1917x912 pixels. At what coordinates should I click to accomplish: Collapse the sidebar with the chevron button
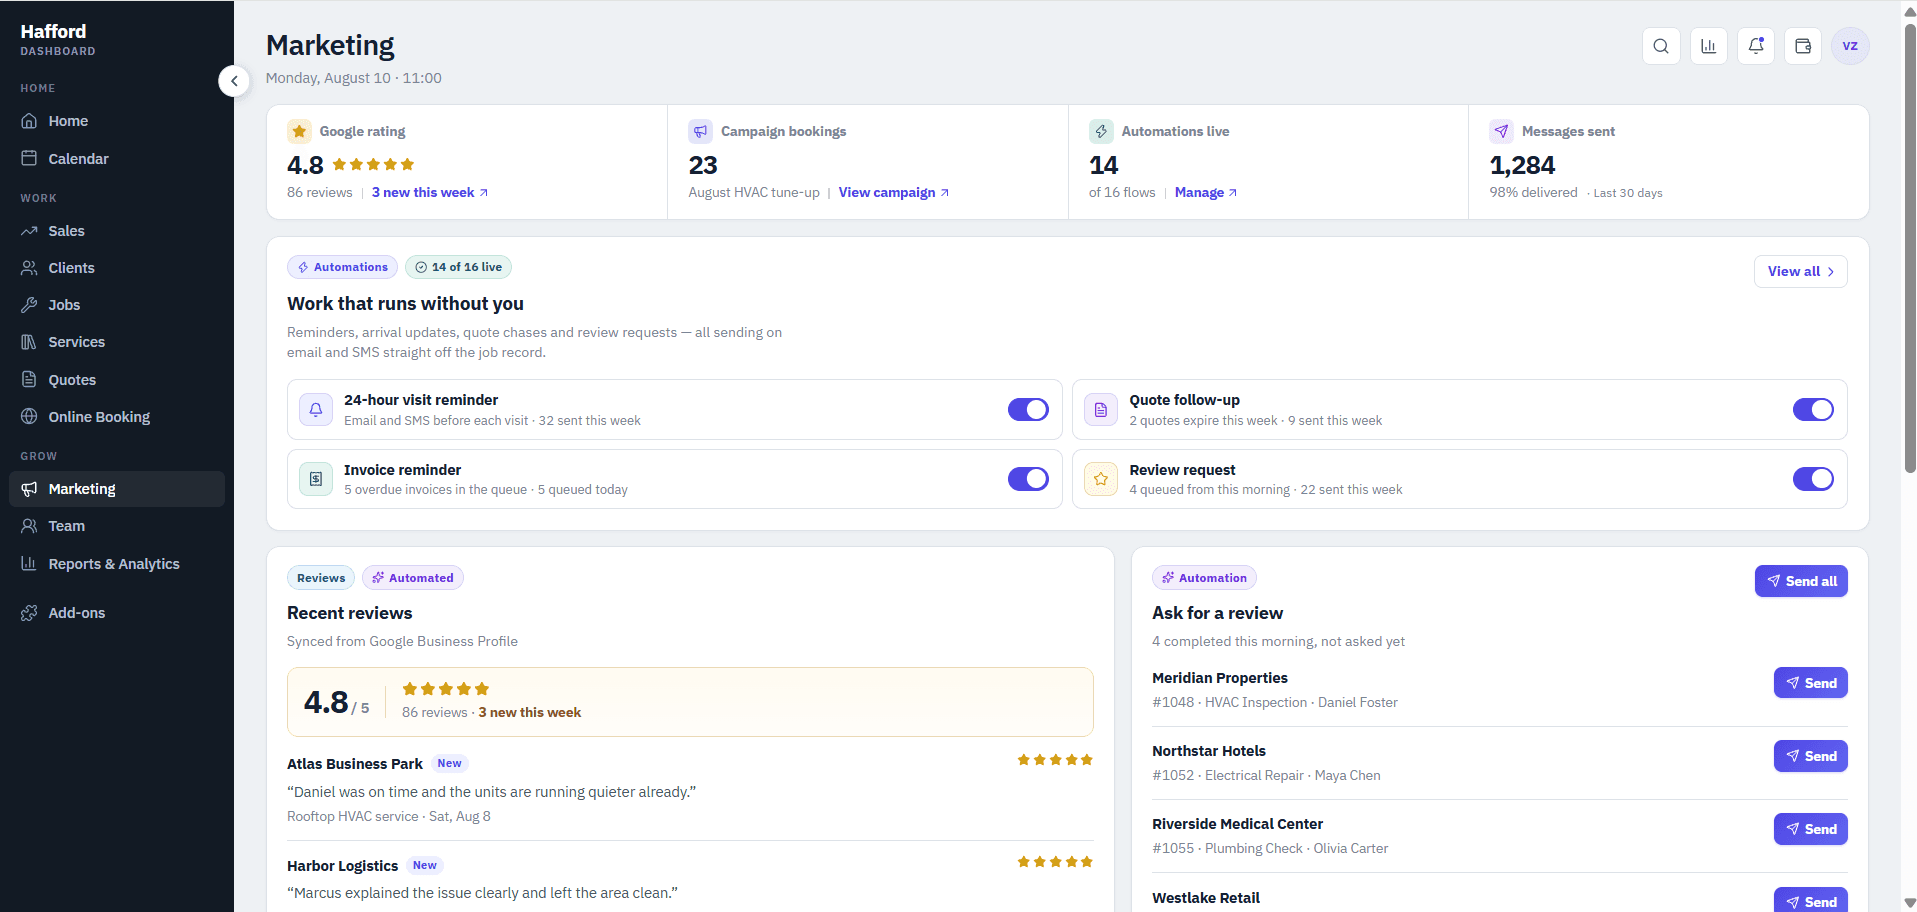[x=234, y=81]
